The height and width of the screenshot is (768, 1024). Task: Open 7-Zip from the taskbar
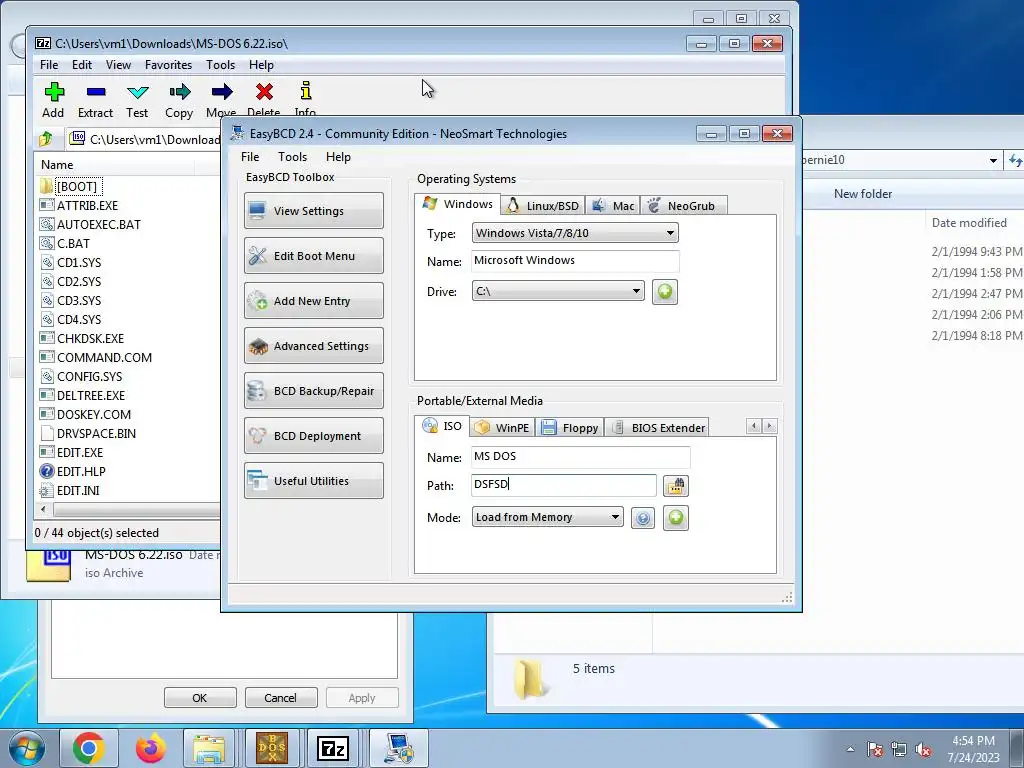333,748
